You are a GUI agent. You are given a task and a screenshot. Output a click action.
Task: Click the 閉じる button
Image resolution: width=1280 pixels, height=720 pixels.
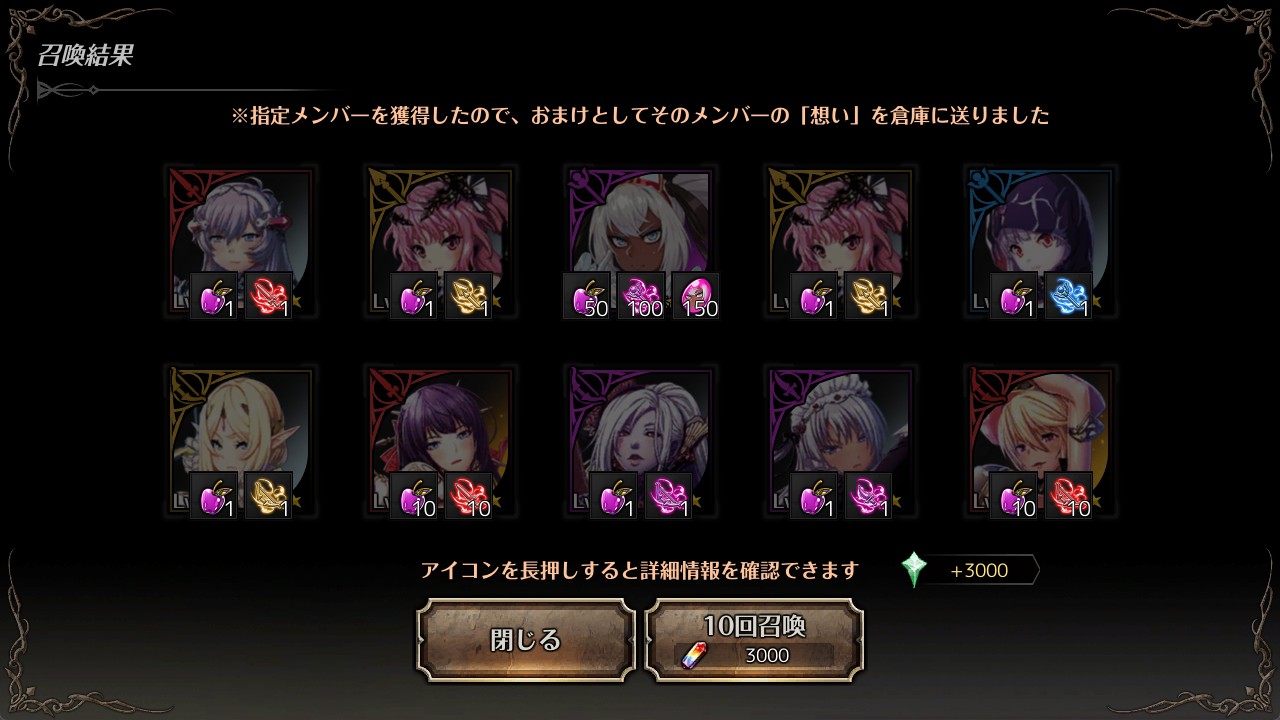[x=526, y=640]
